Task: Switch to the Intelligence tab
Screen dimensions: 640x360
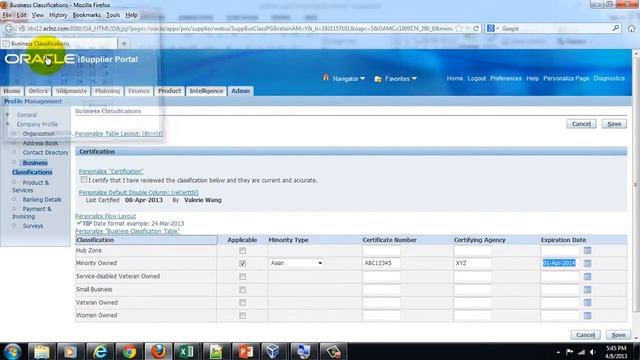Action: pos(206,91)
